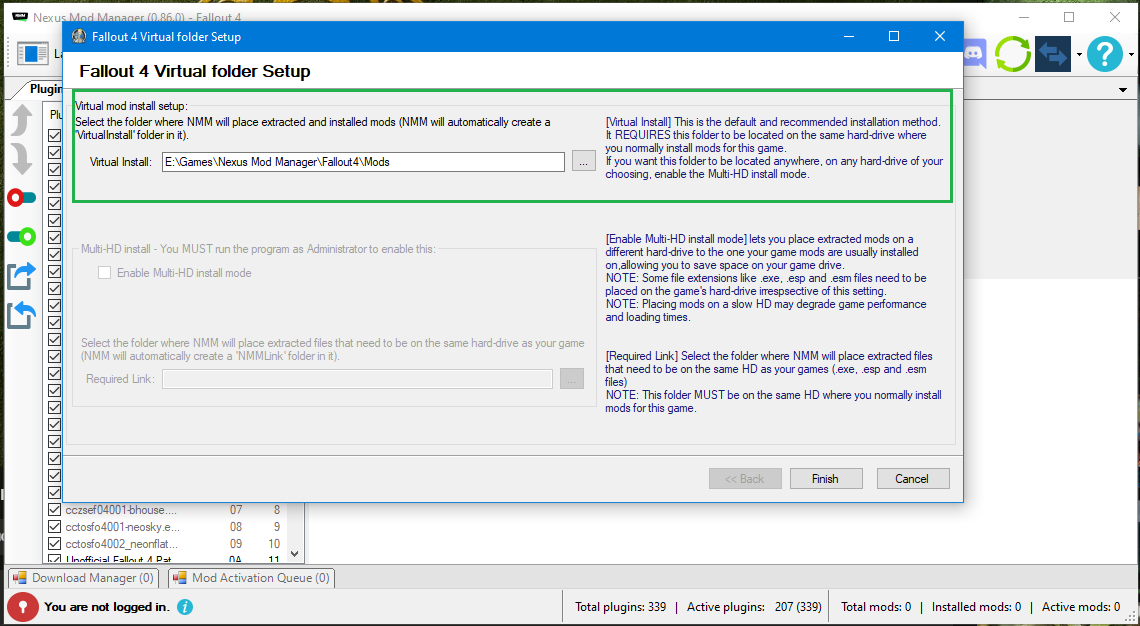Image resolution: width=1140 pixels, height=626 pixels.
Task: Click the move plugin up arrow
Action: (21, 120)
